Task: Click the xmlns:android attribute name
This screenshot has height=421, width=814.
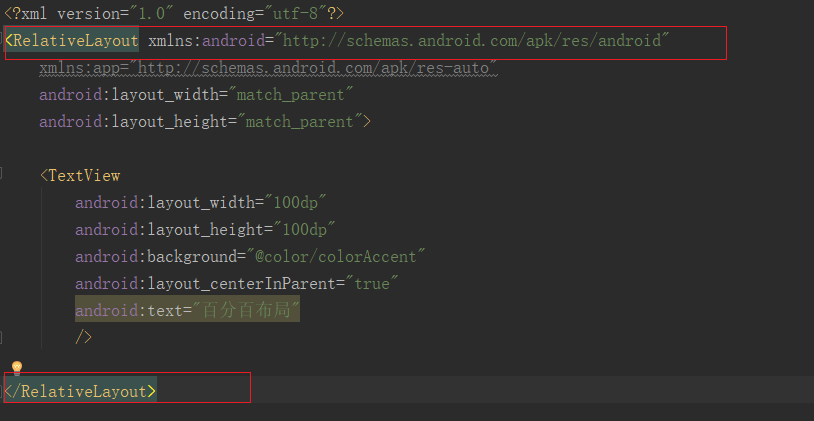Action: [207, 40]
